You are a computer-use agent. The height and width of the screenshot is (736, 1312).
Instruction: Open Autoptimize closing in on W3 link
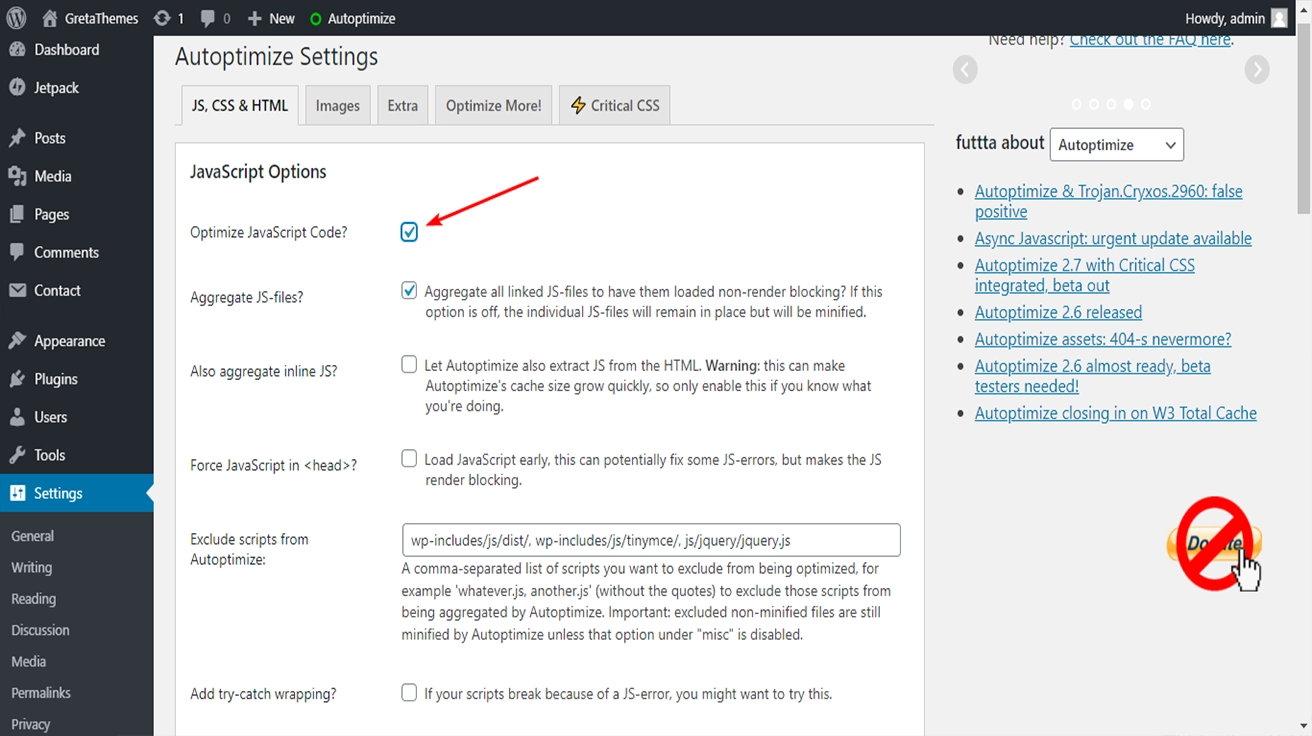[1116, 413]
